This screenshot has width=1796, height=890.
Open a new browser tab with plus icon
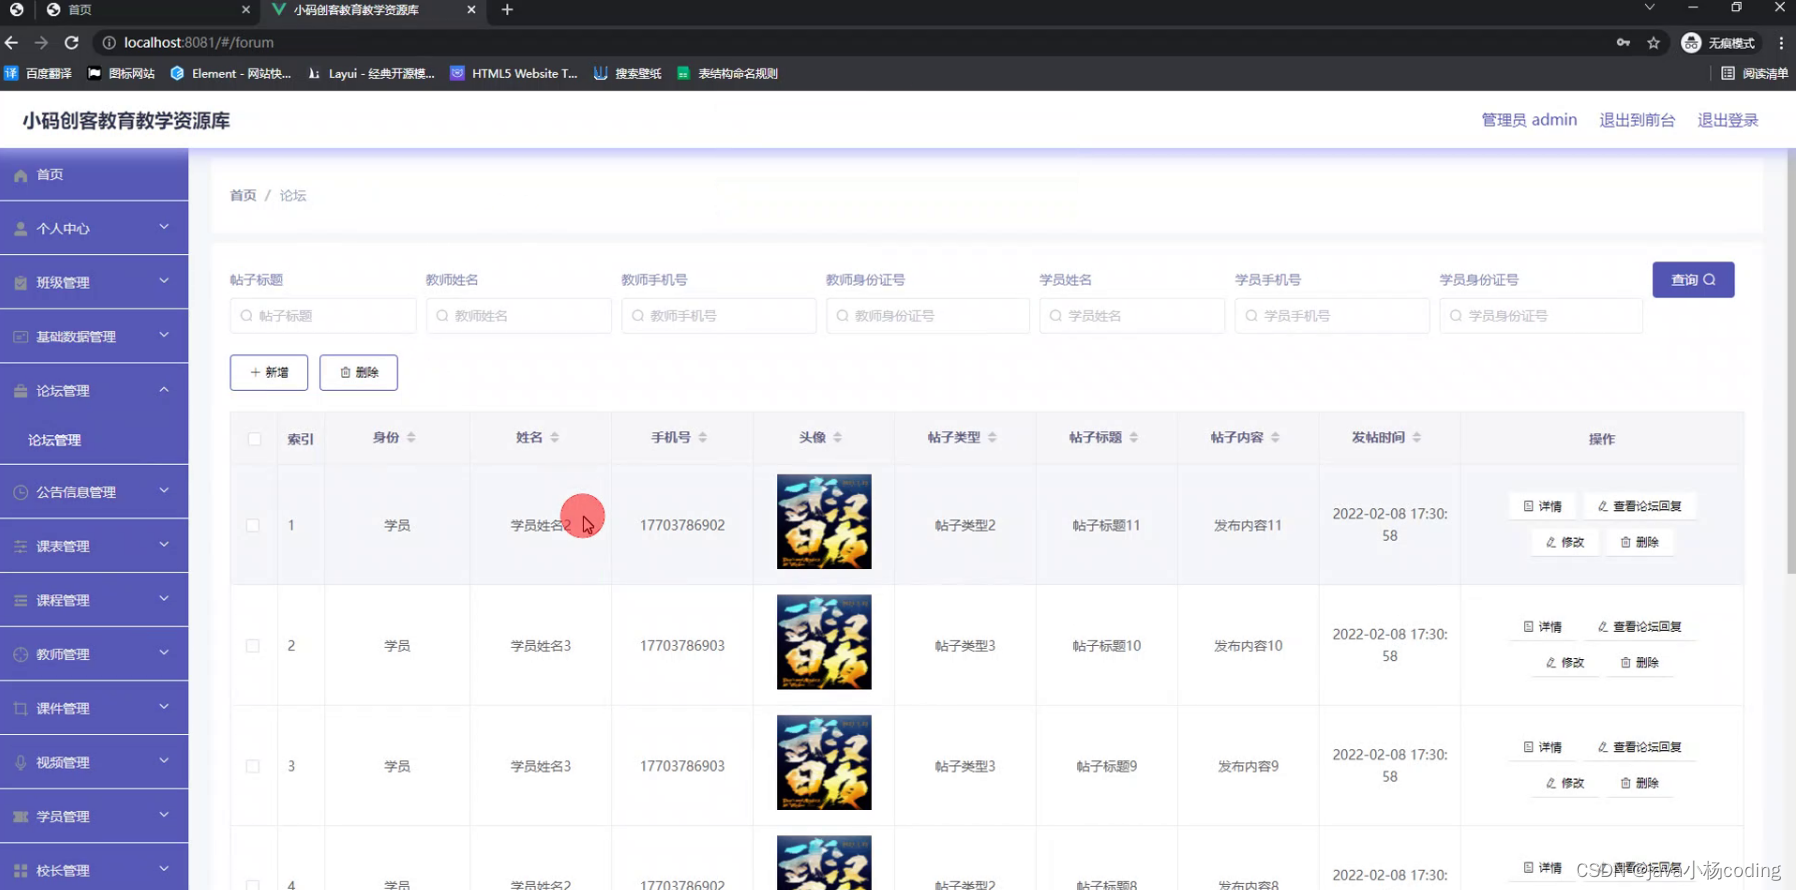point(507,10)
